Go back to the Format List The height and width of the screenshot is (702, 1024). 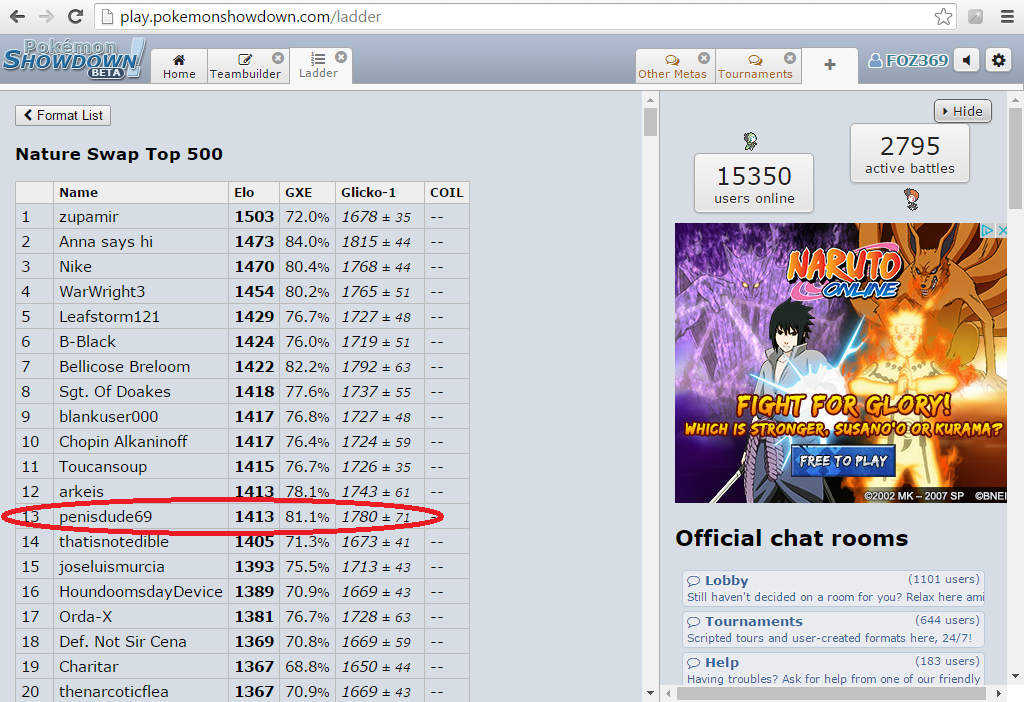point(63,116)
